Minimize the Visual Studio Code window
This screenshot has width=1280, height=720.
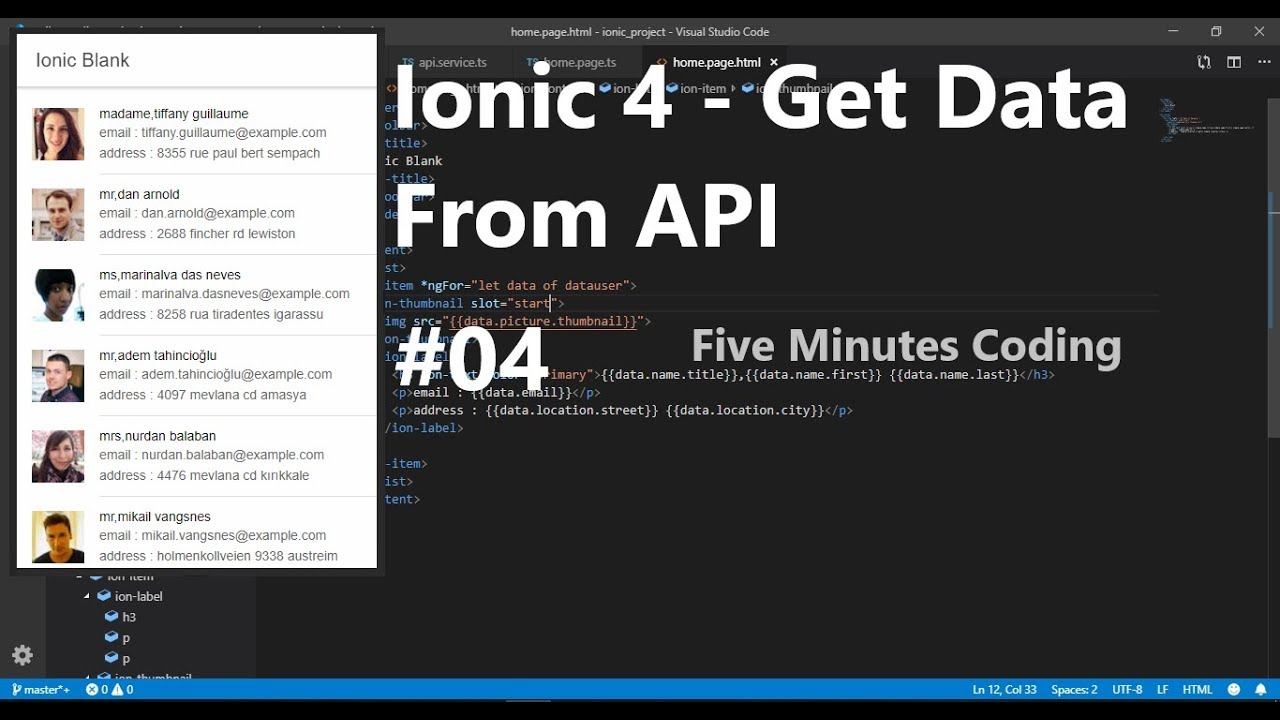click(1173, 31)
